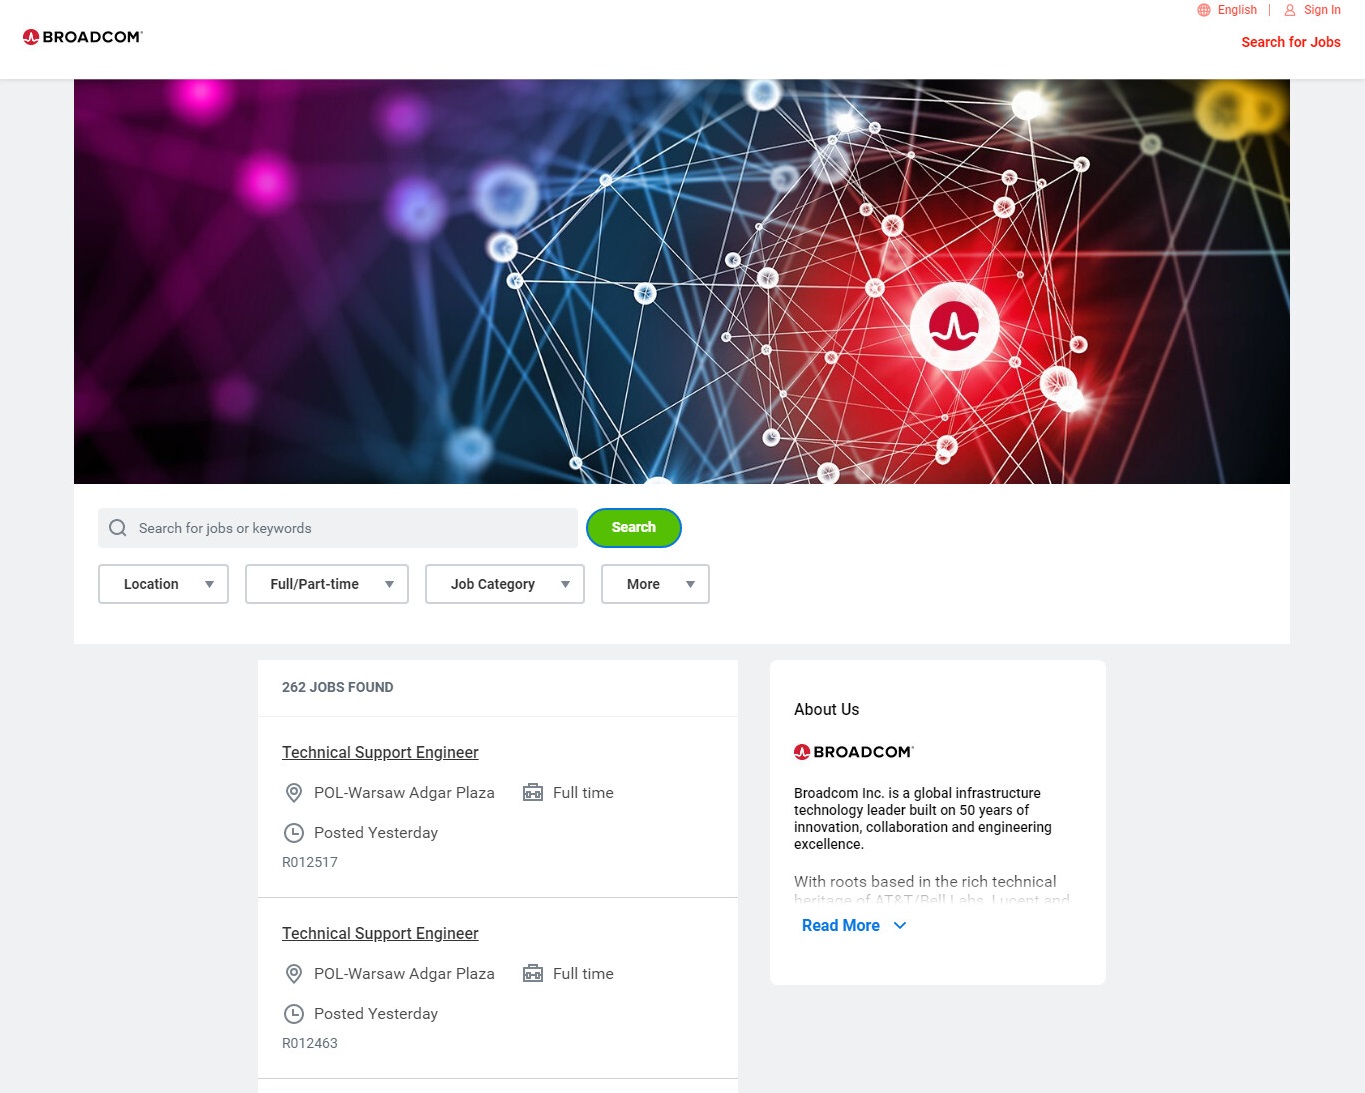Click the Broadcom logo in header
1365x1093 pixels.
[x=83, y=37]
